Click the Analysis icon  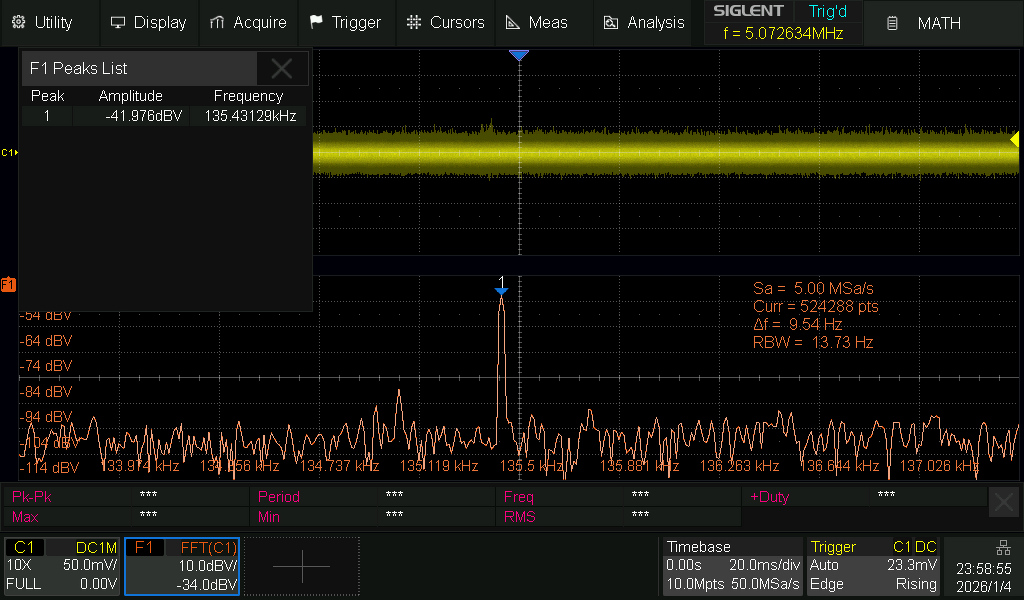tap(611, 23)
